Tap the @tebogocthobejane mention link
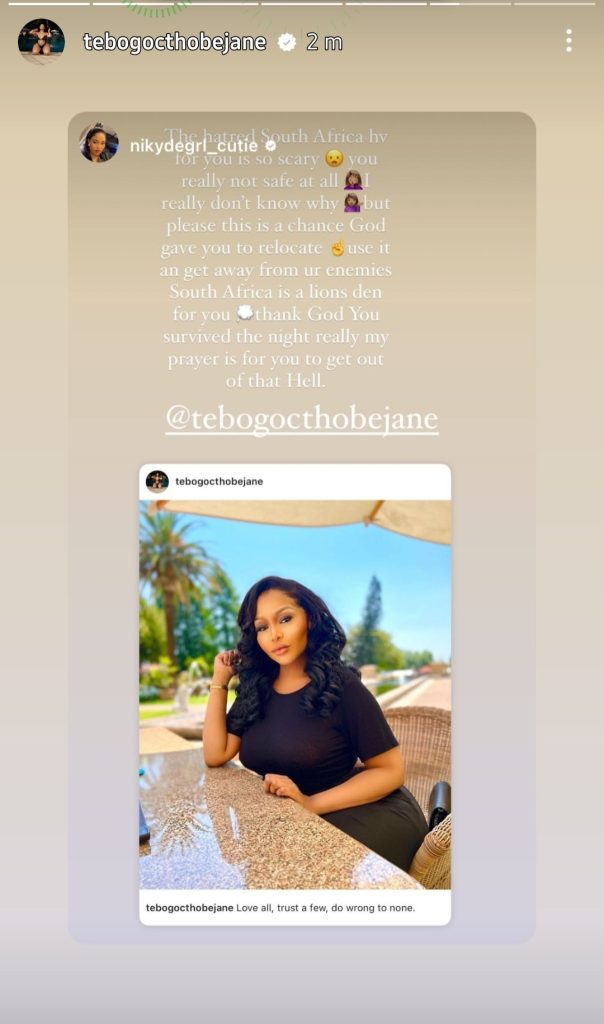Screen dimensions: 604x1024 tap(302, 418)
